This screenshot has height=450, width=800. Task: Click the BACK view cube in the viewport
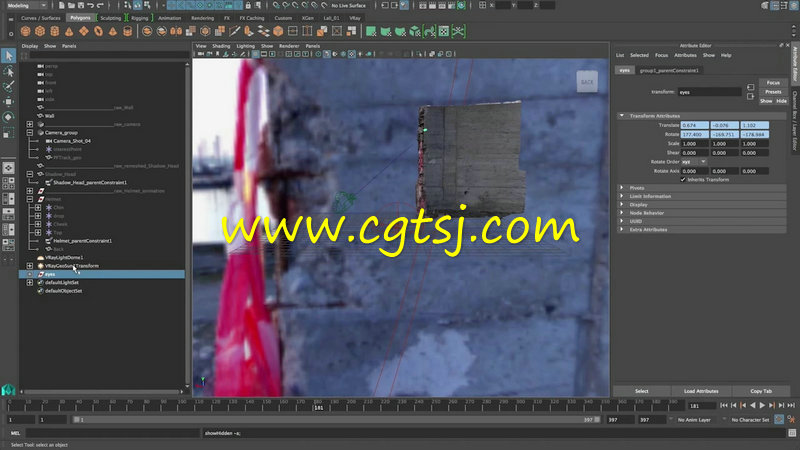[587, 82]
